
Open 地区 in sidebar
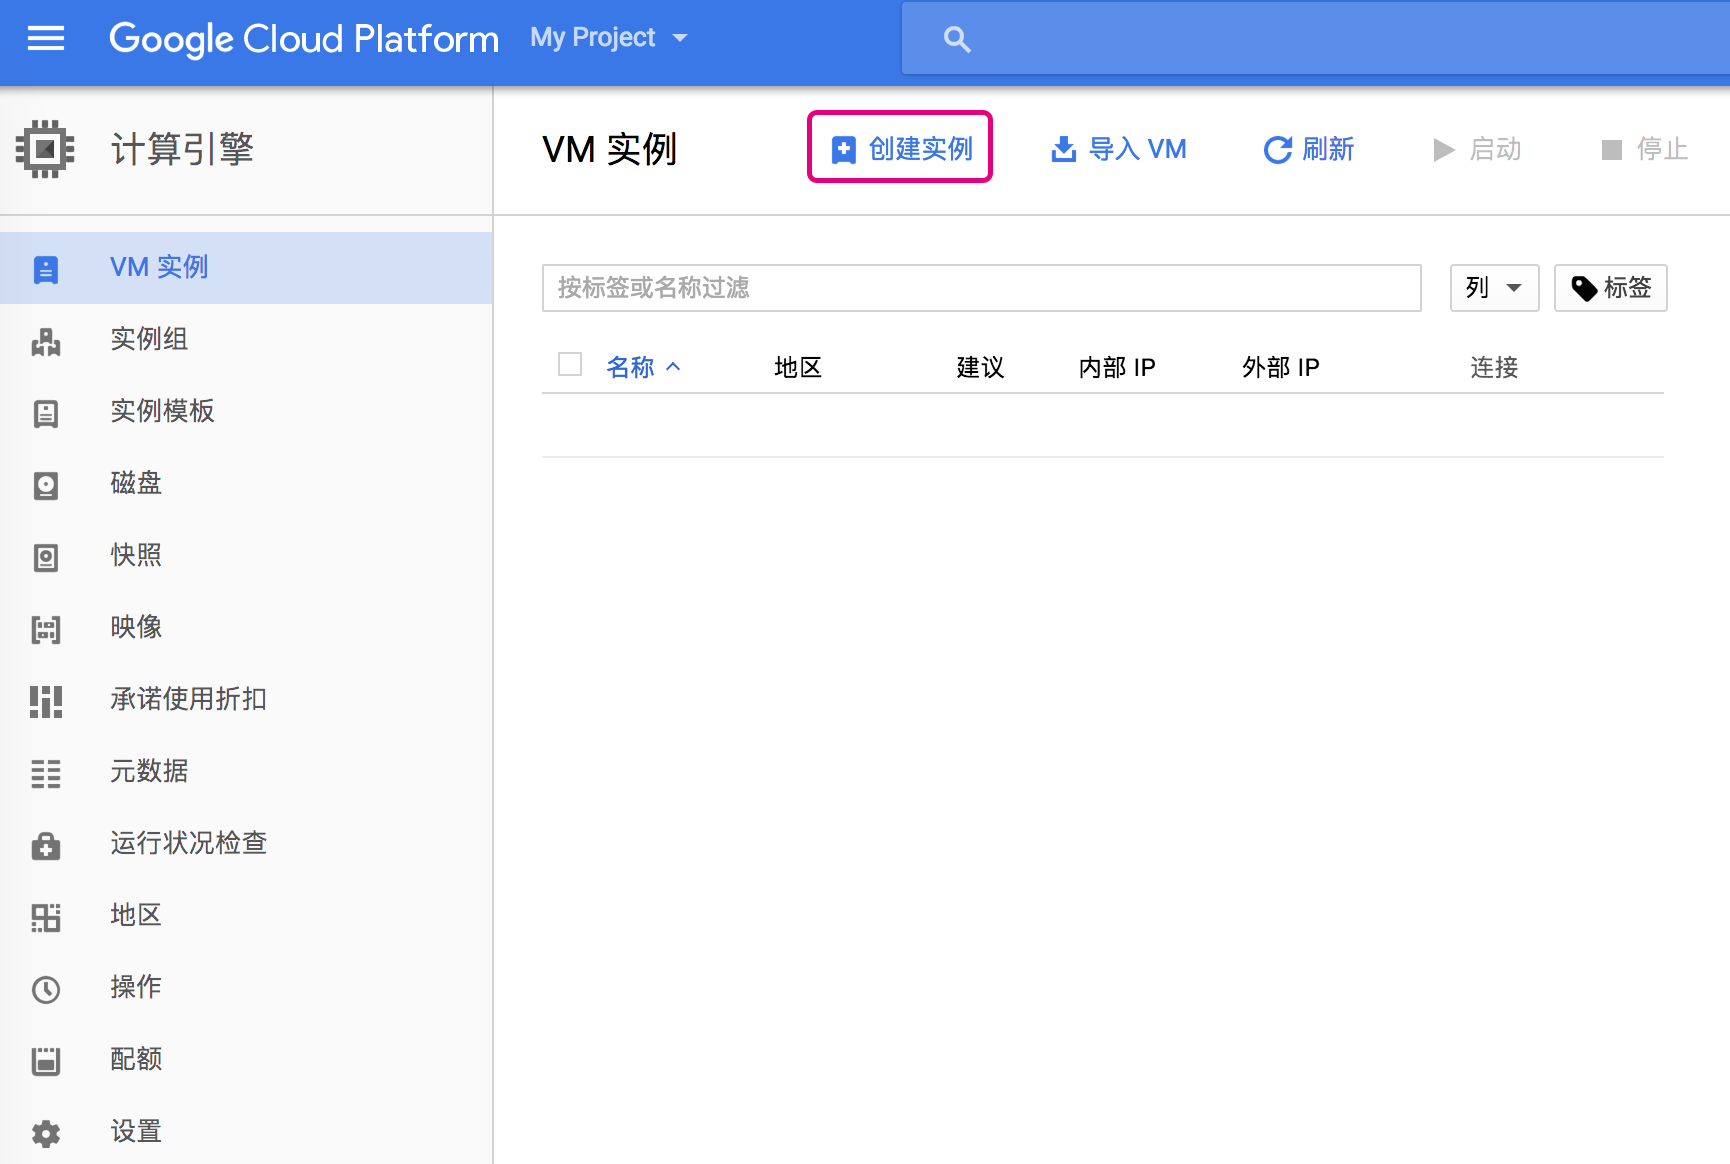tap(246, 916)
